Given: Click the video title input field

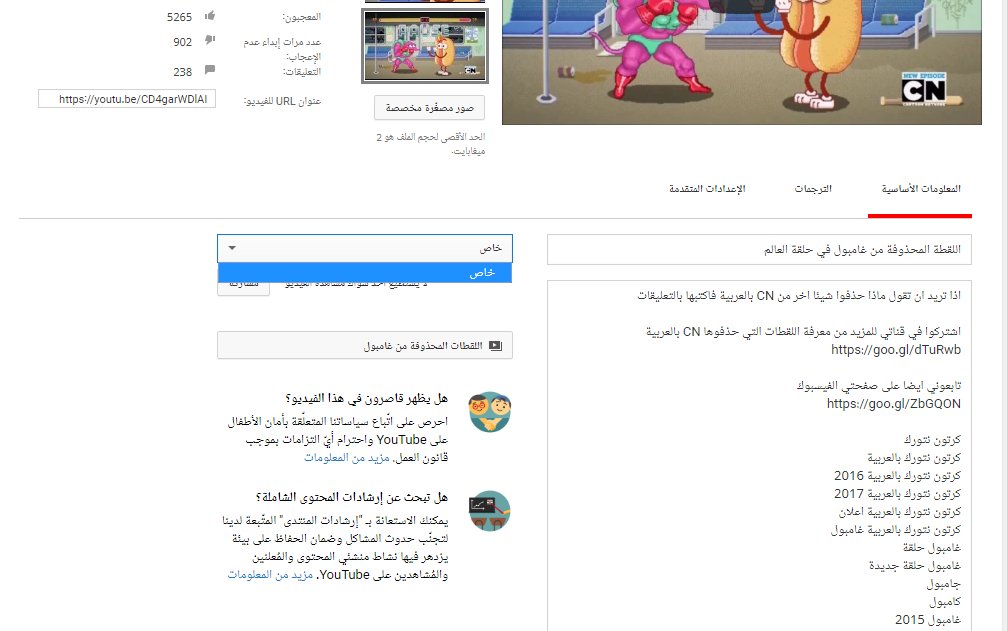Looking at the screenshot, I should 759,250.
